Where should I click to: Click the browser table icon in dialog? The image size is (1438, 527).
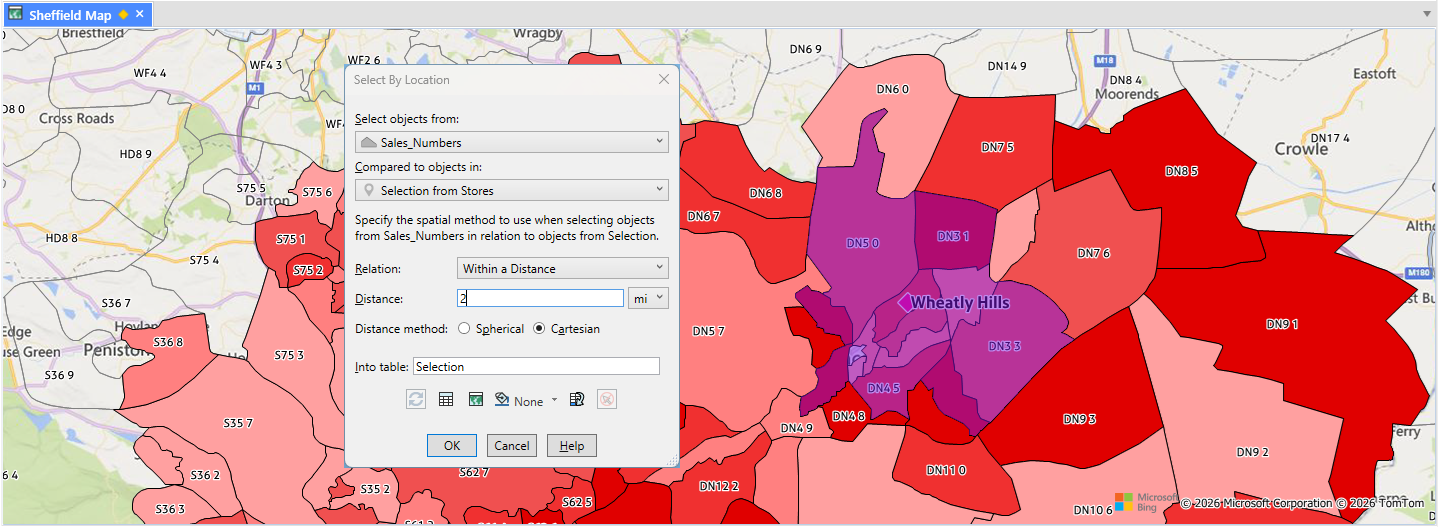tap(446, 400)
